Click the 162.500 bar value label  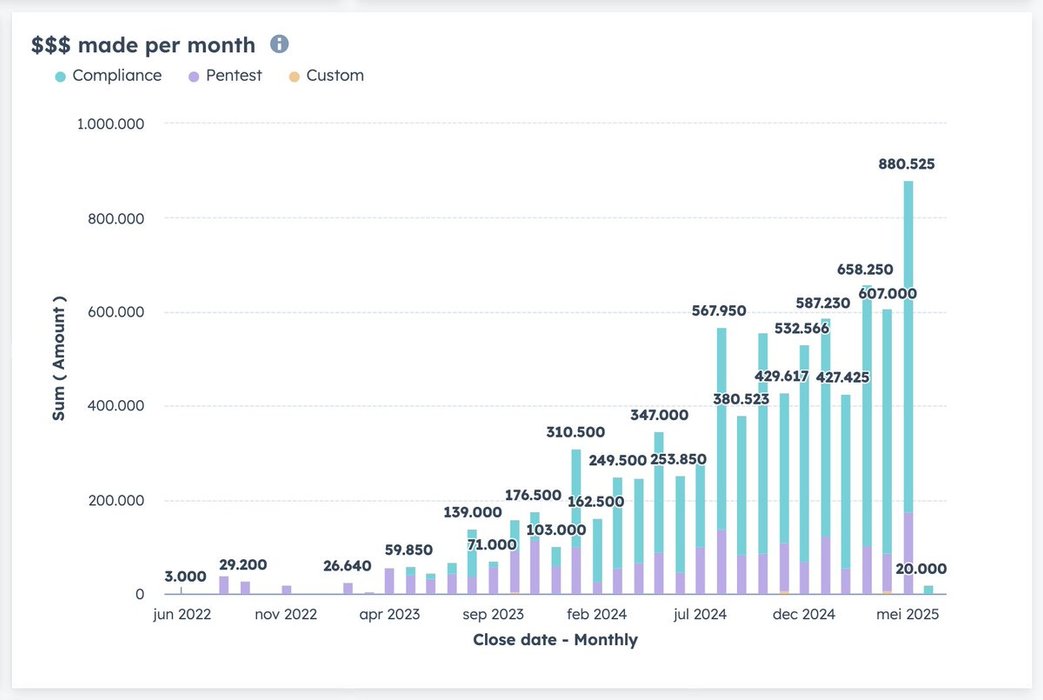[x=595, y=502]
